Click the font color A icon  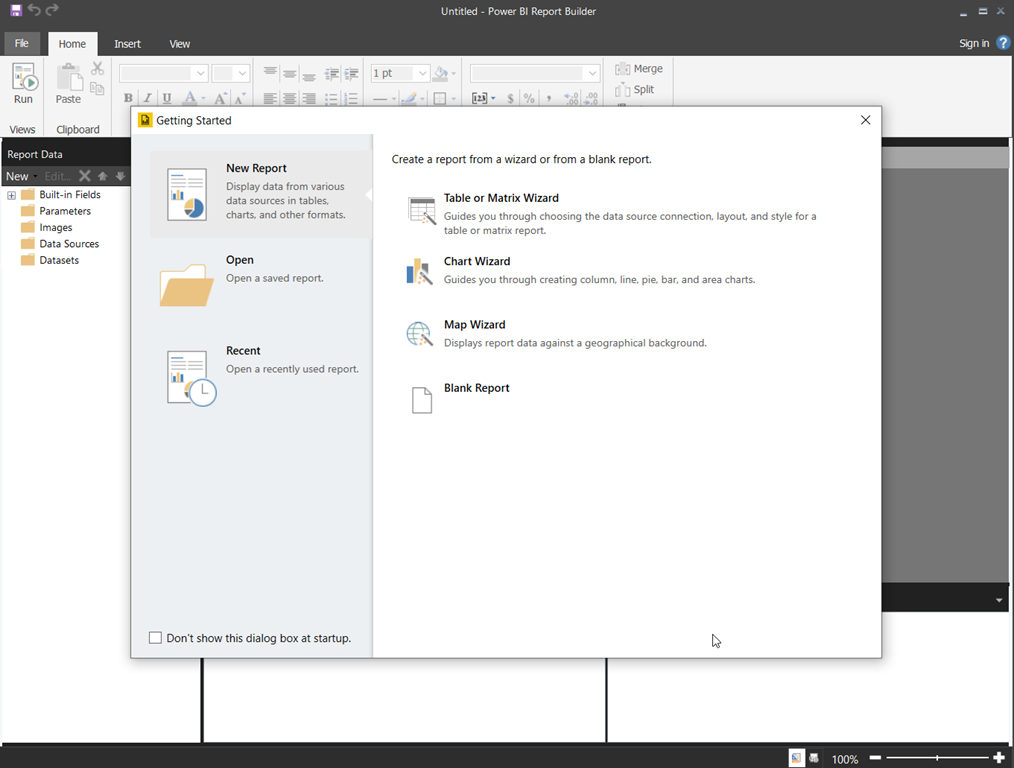[x=189, y=98]
